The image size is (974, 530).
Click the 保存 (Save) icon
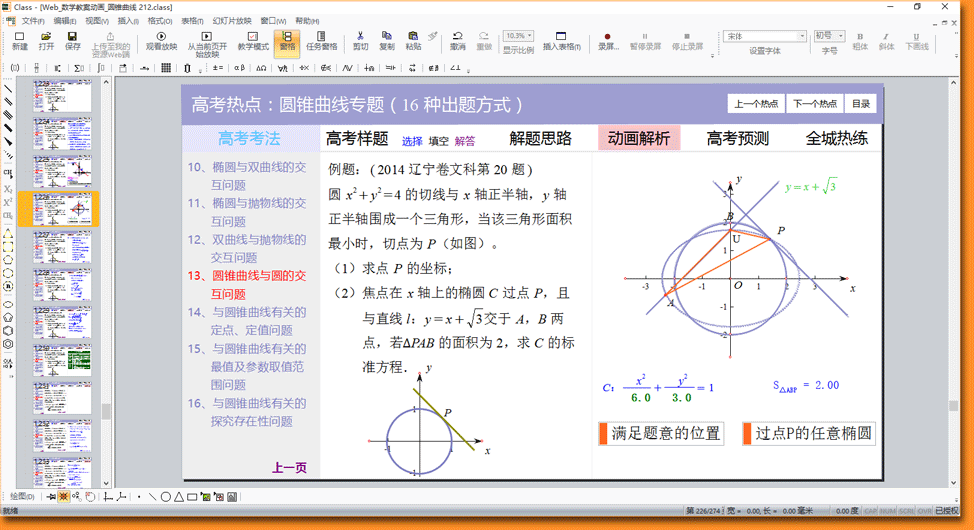pos(73,40)
